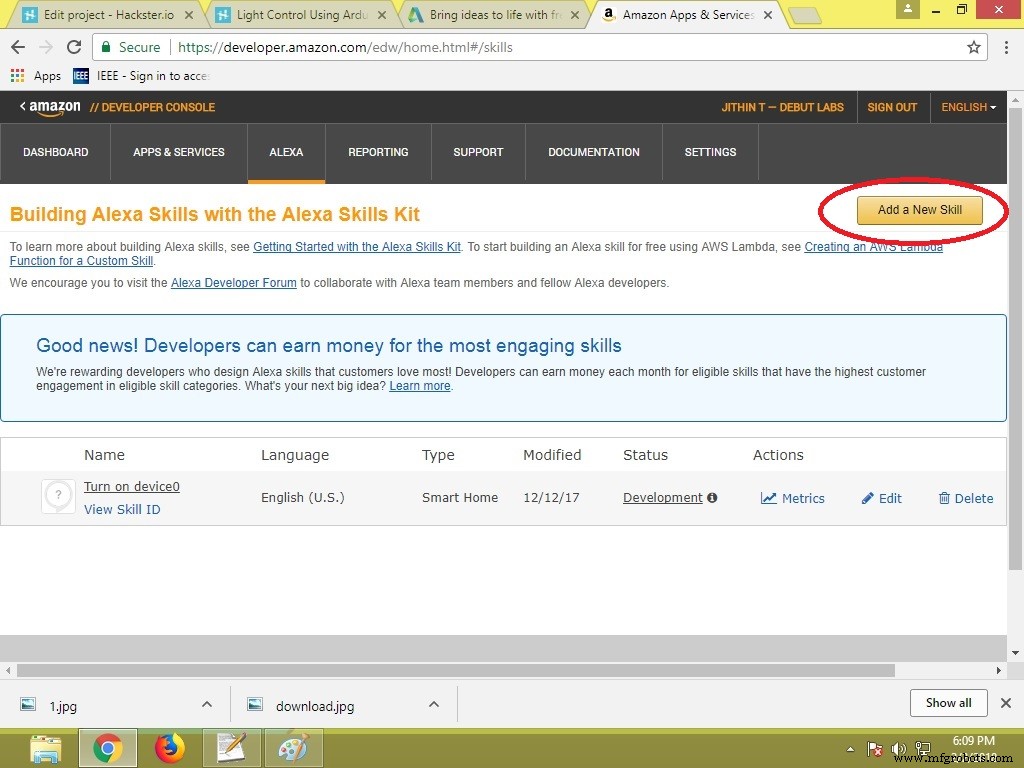Open the APPS & SERVICES tab
The image size is (1024, 768).
[x=179, y=152]
